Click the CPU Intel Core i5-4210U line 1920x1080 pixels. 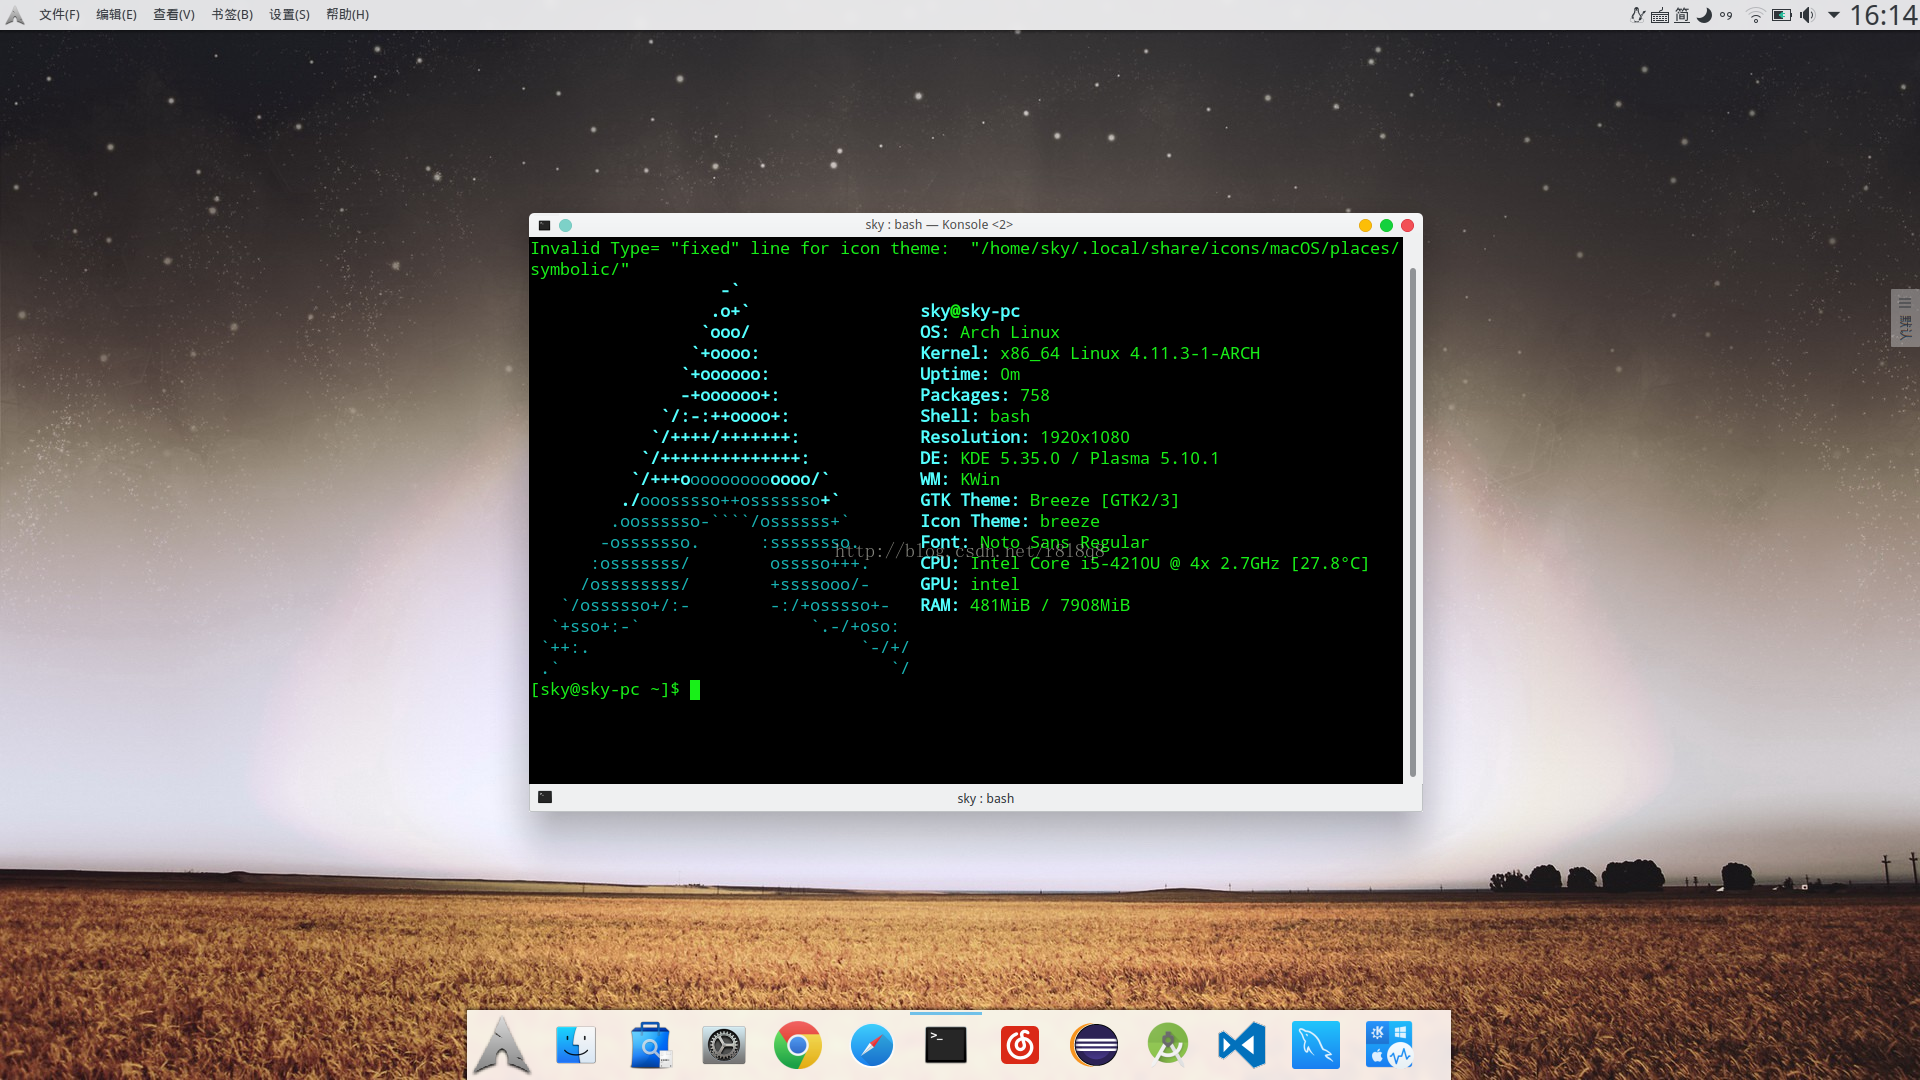coord(1145,564)
